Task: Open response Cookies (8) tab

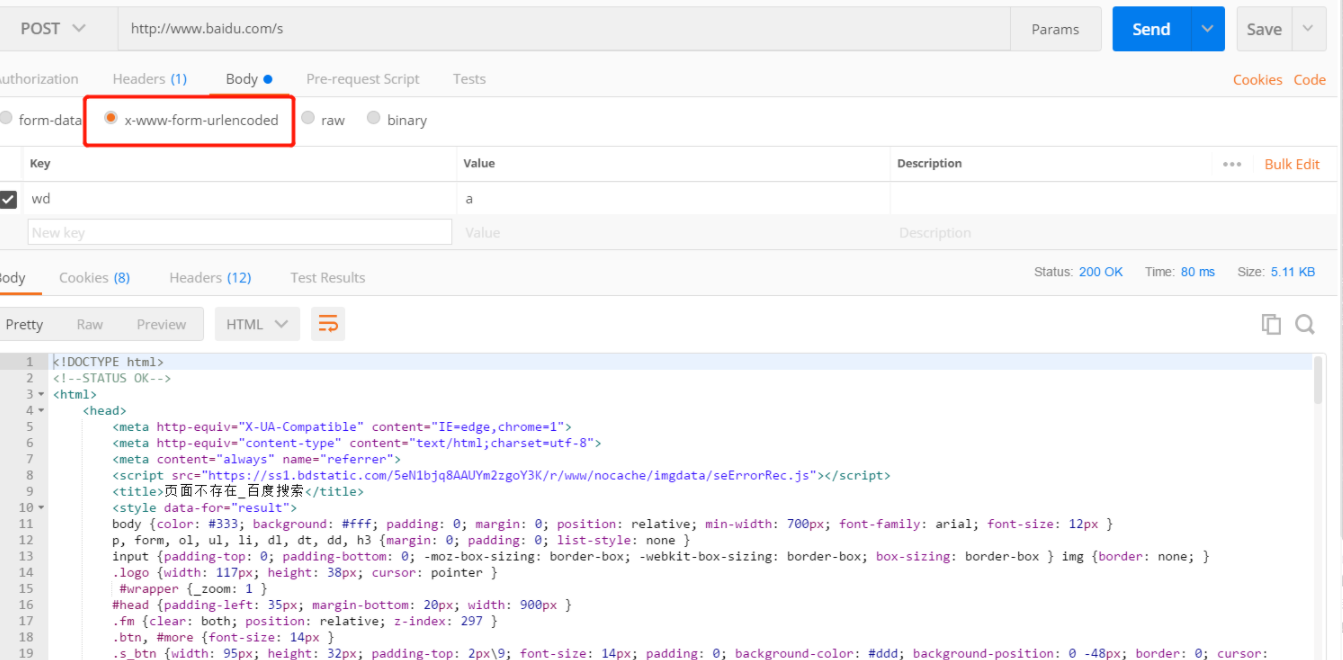Action: point(94,278)
